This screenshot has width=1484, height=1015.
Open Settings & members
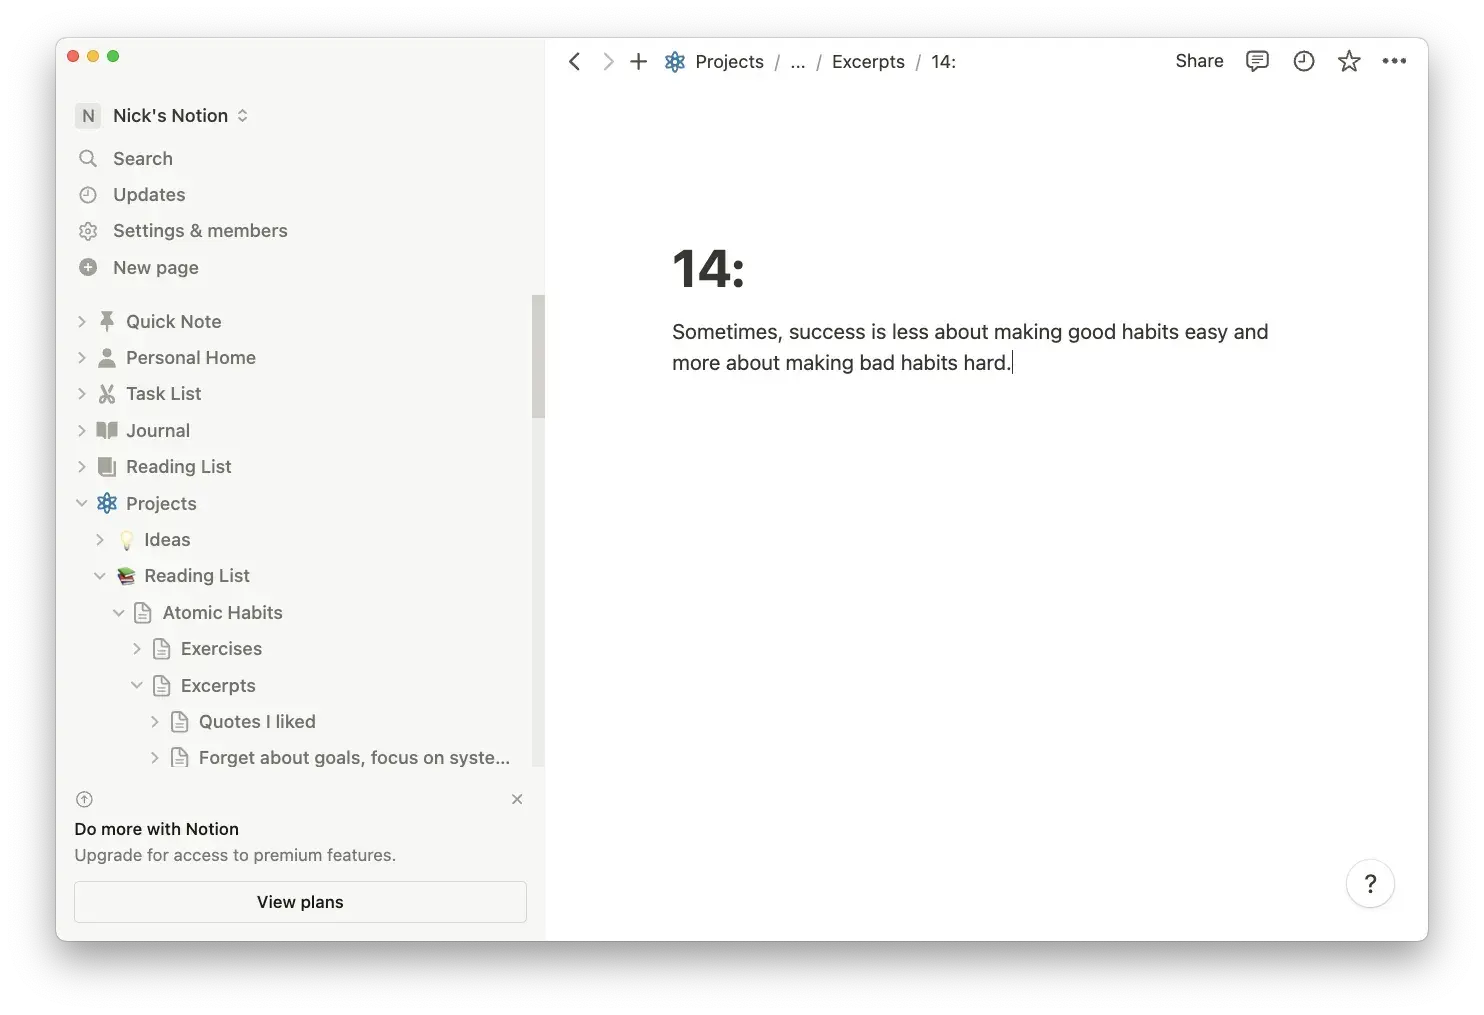tap(199, 230)
